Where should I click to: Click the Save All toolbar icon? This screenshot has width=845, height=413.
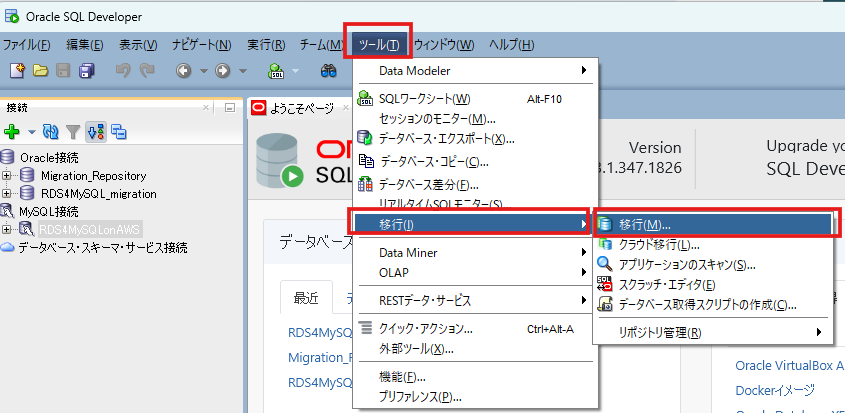pos(87,71)
